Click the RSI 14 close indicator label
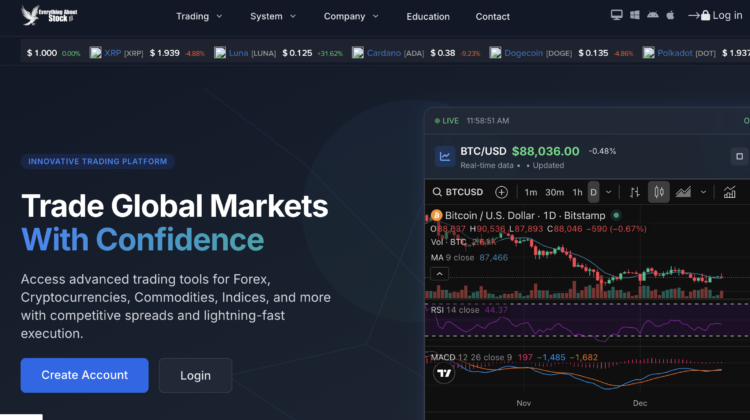 [455, 310]
